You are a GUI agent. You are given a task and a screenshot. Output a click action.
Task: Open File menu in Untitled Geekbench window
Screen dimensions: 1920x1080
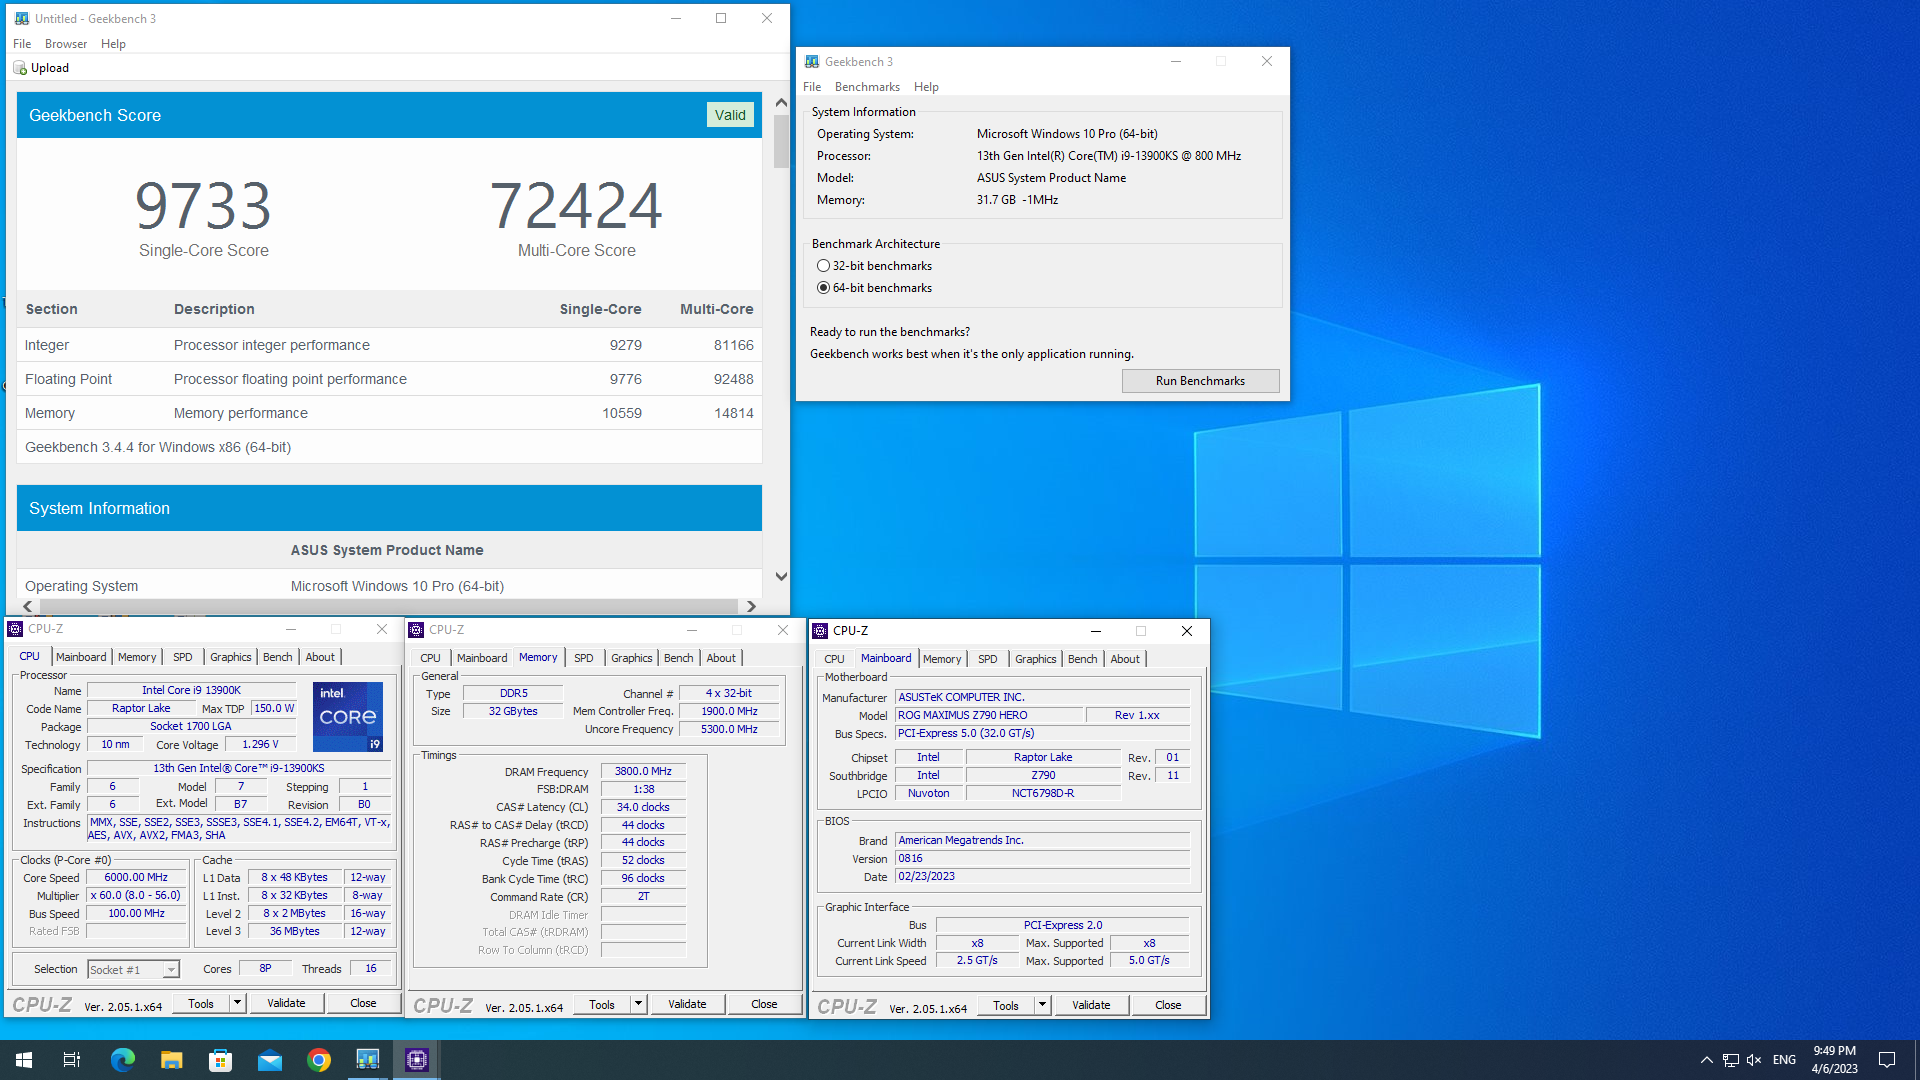(22, 44)
